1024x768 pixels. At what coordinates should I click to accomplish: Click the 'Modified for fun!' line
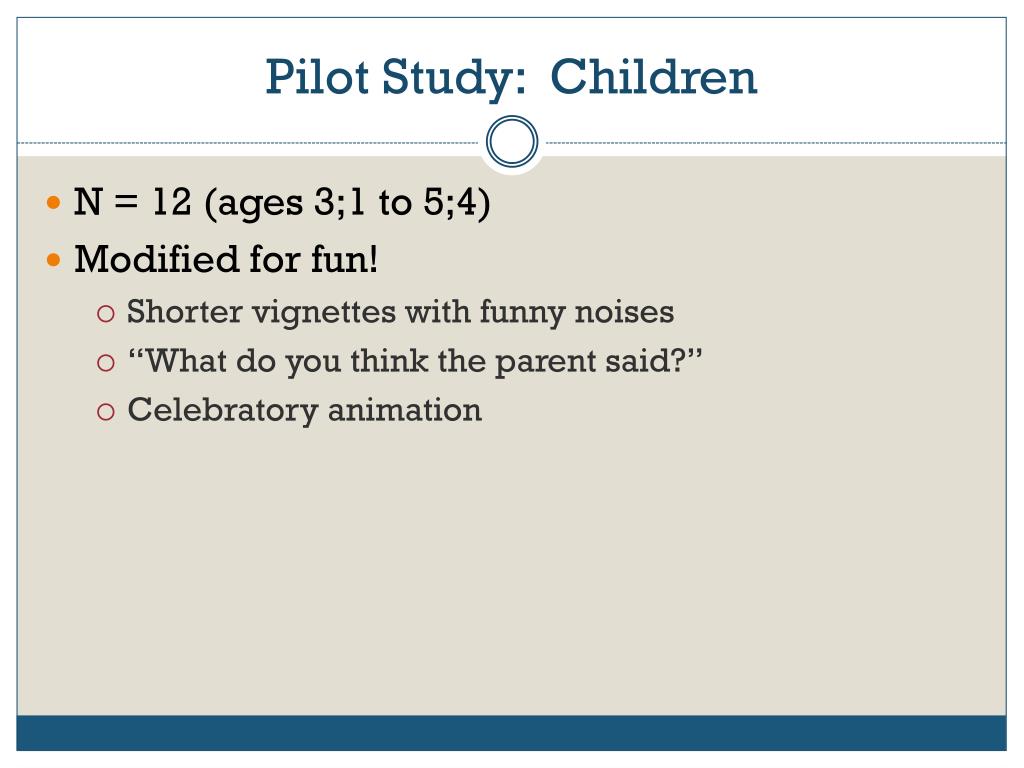pos(227,261)
